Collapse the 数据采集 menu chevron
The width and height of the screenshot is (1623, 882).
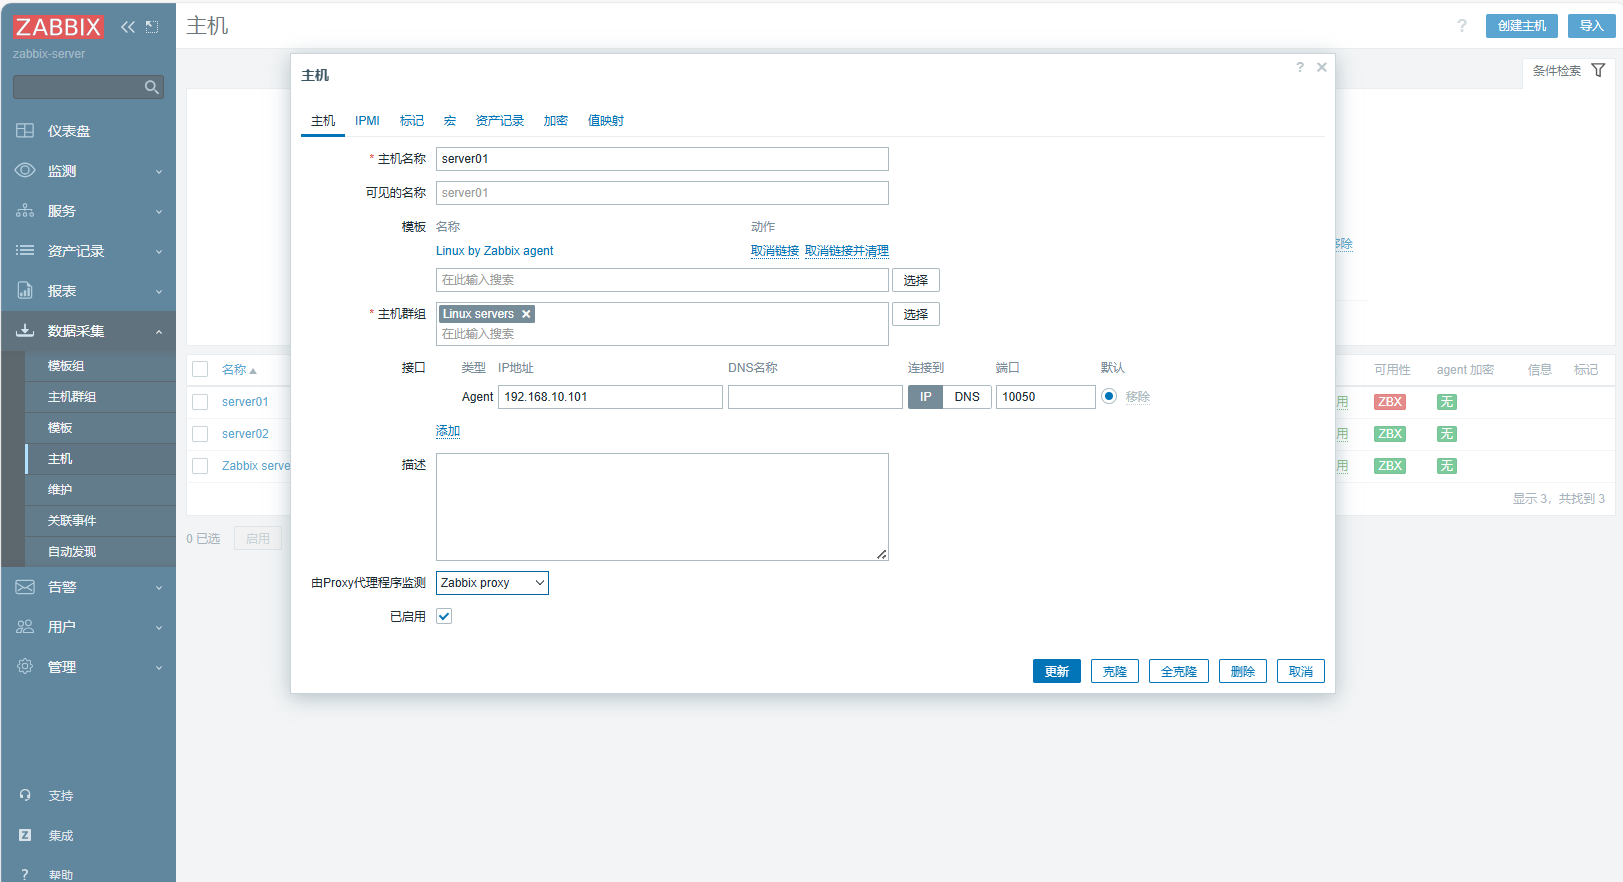coord(159,332)
